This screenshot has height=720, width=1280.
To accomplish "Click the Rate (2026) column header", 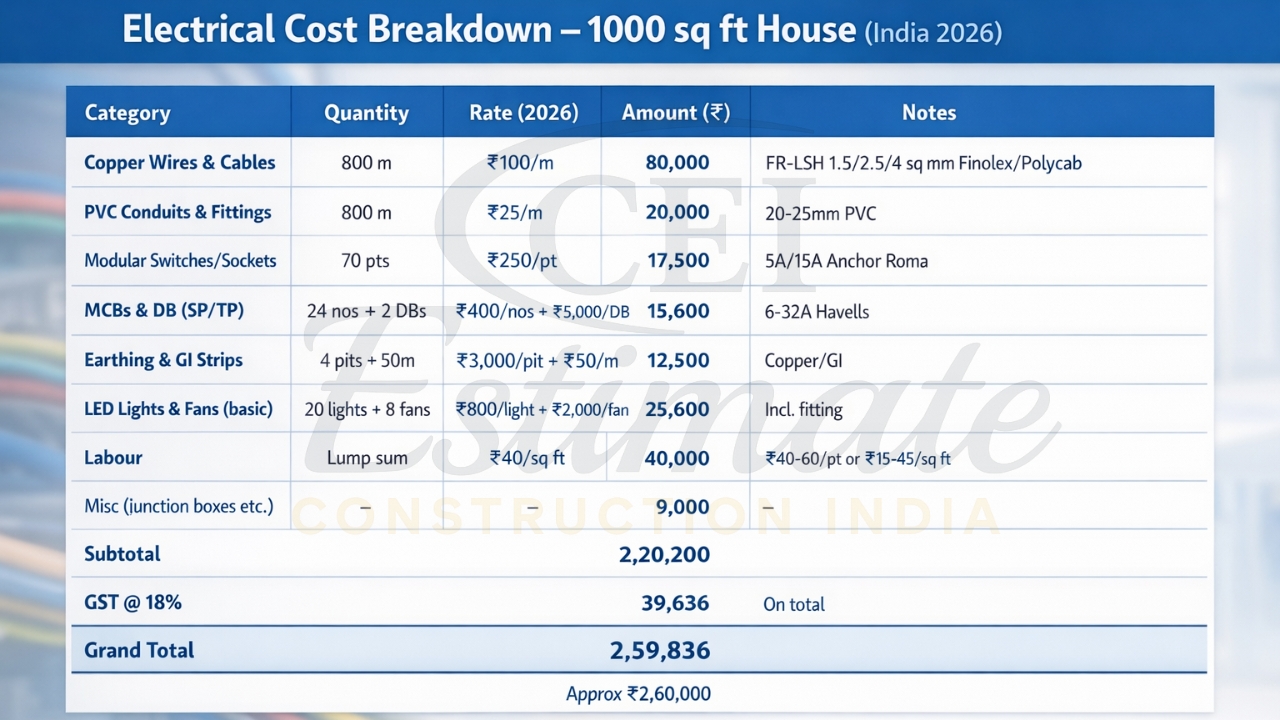I will point(521,112).
